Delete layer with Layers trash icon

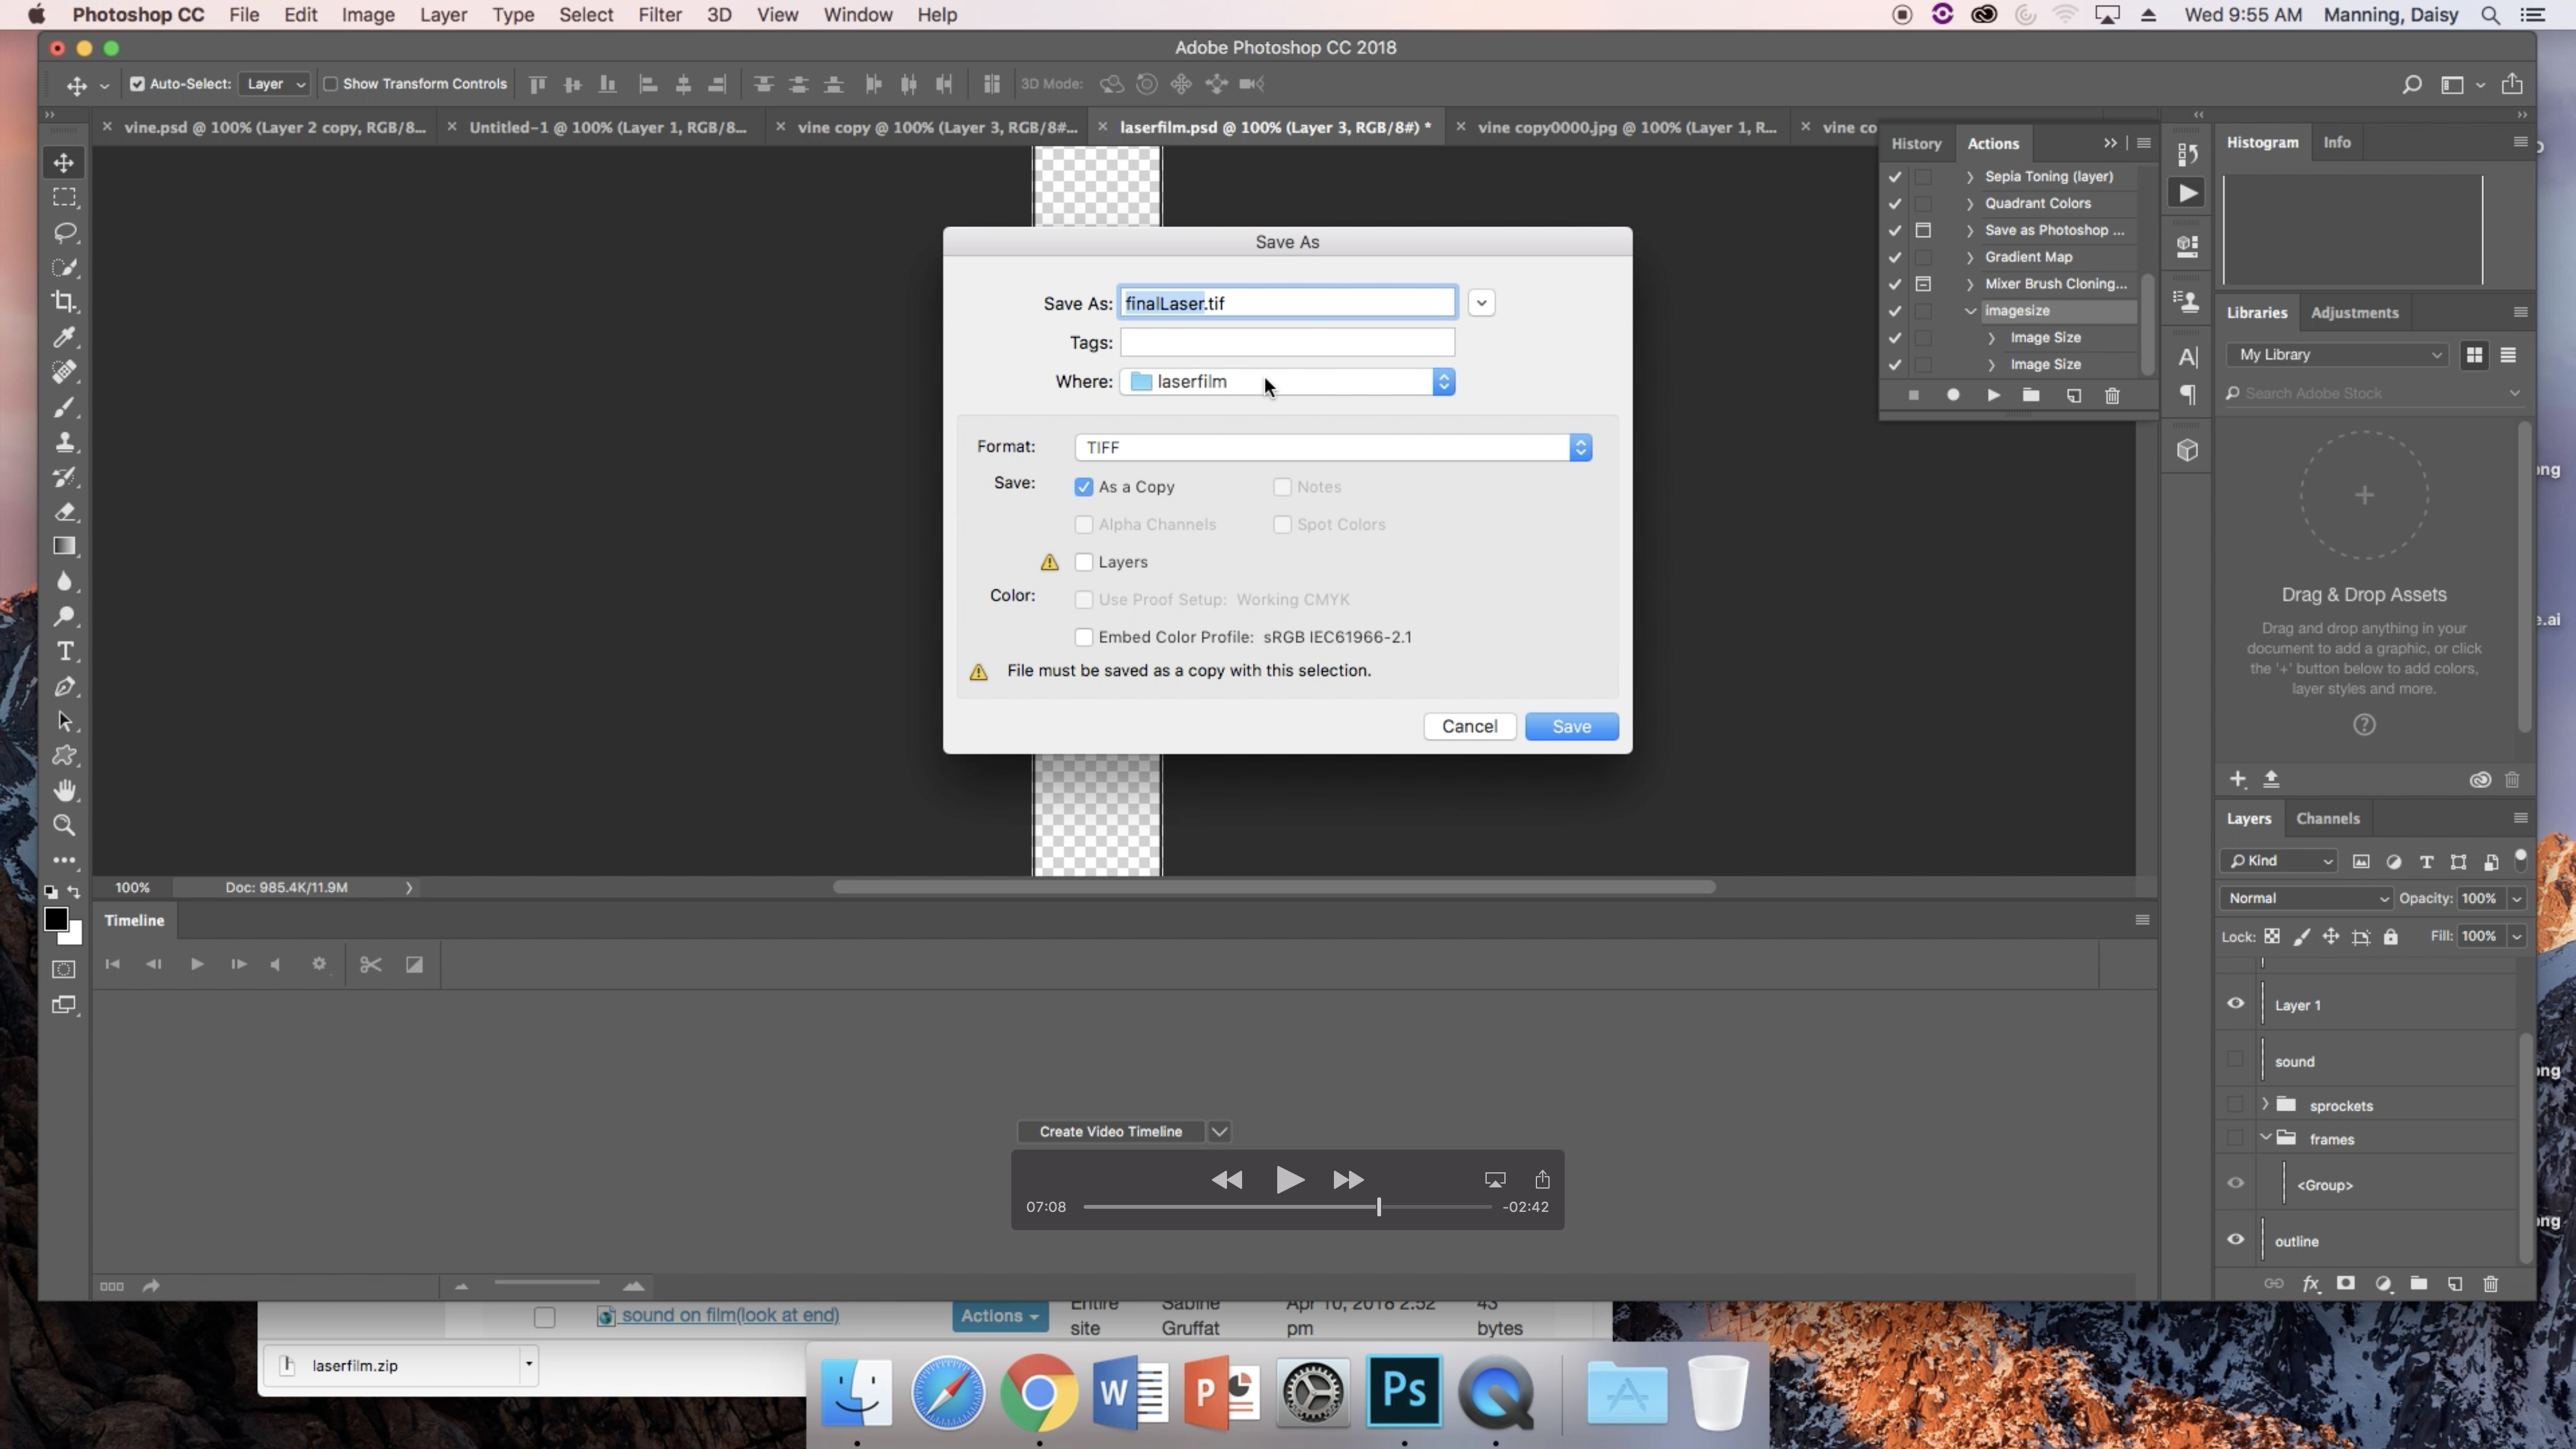tap(2490, 1284)
